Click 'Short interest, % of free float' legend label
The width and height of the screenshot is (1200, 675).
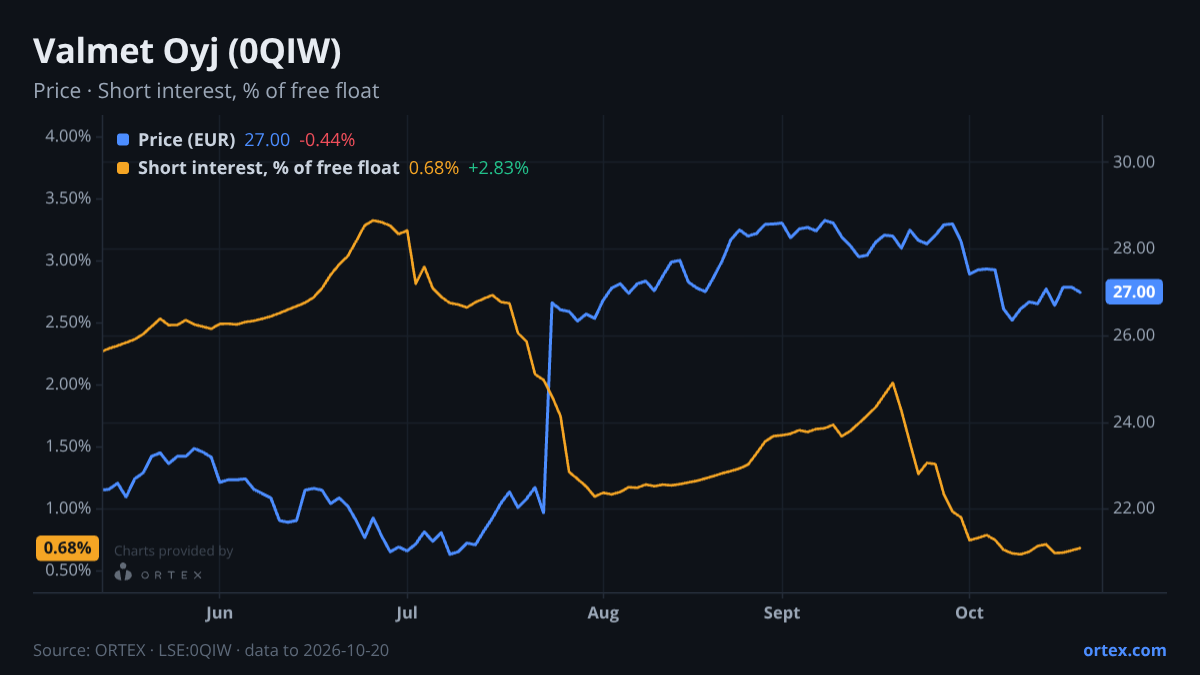click(x=268, y=168)
